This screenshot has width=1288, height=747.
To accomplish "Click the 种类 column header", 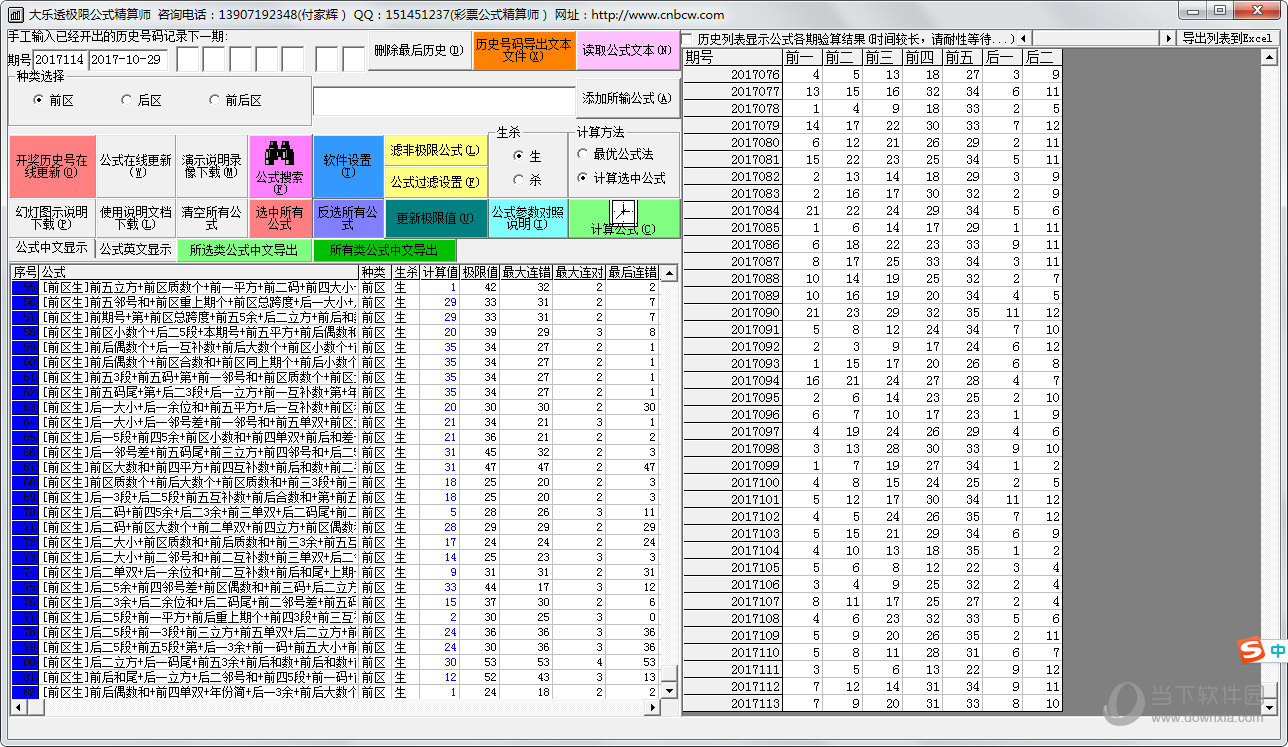I will [374, 272].
